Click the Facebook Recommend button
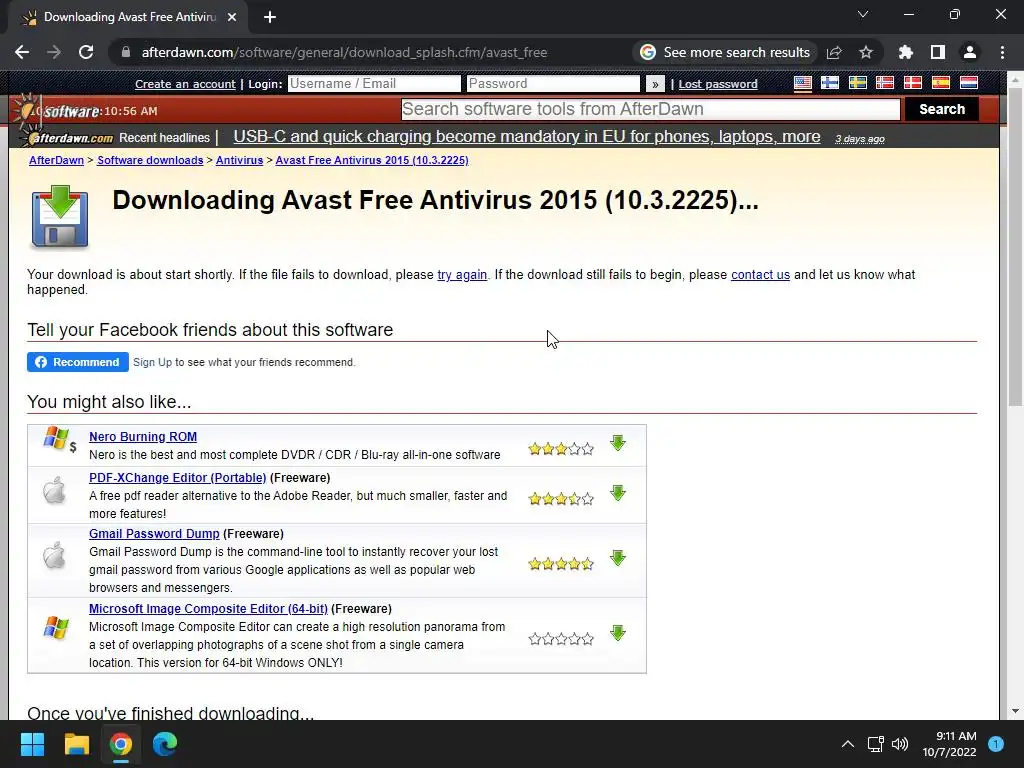1024x768 pixels. 78,362
